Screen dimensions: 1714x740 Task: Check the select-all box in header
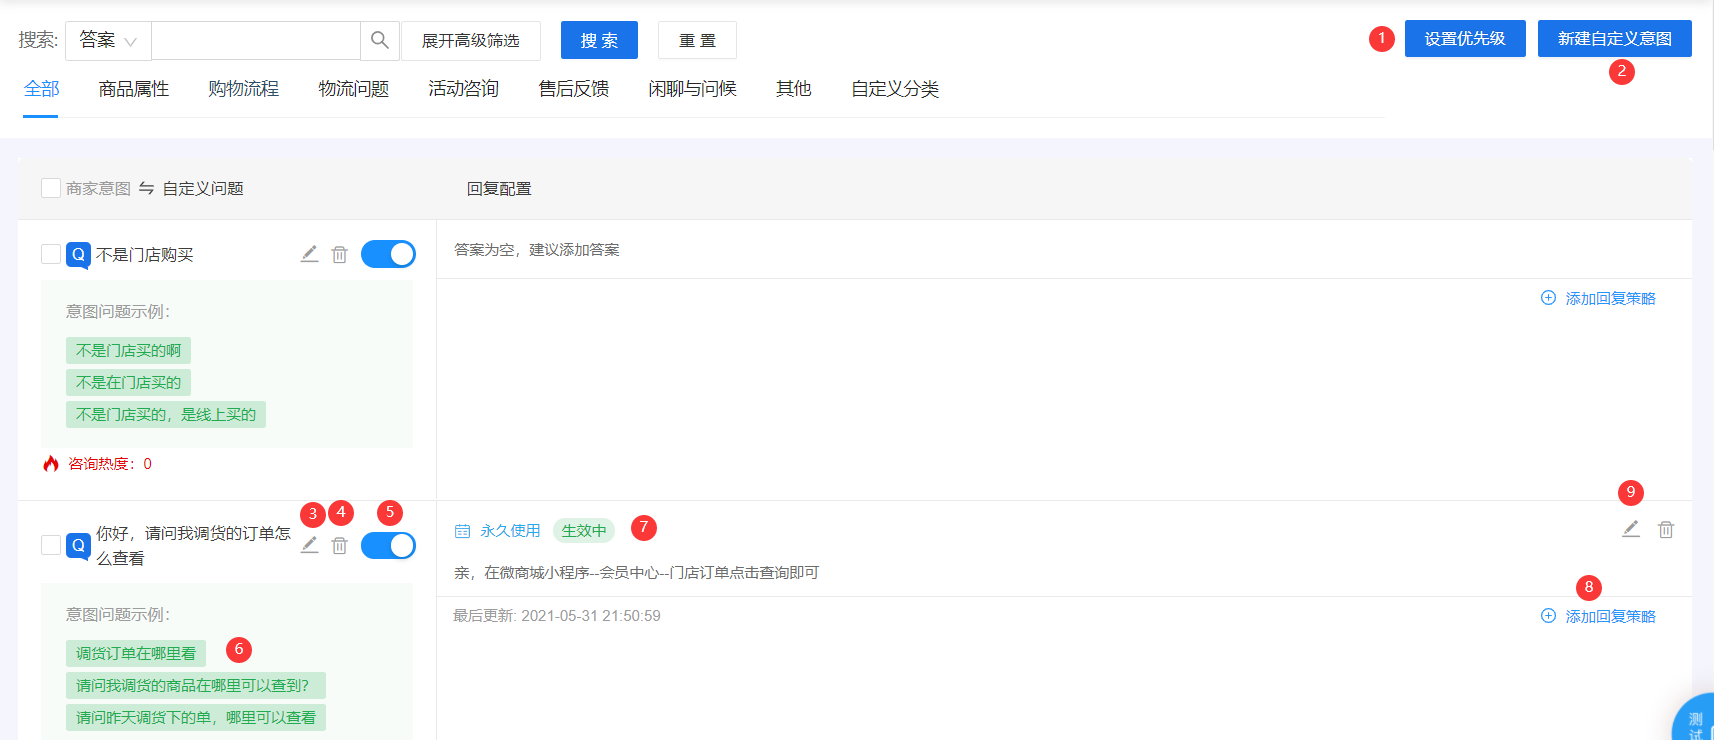[51, 188]
